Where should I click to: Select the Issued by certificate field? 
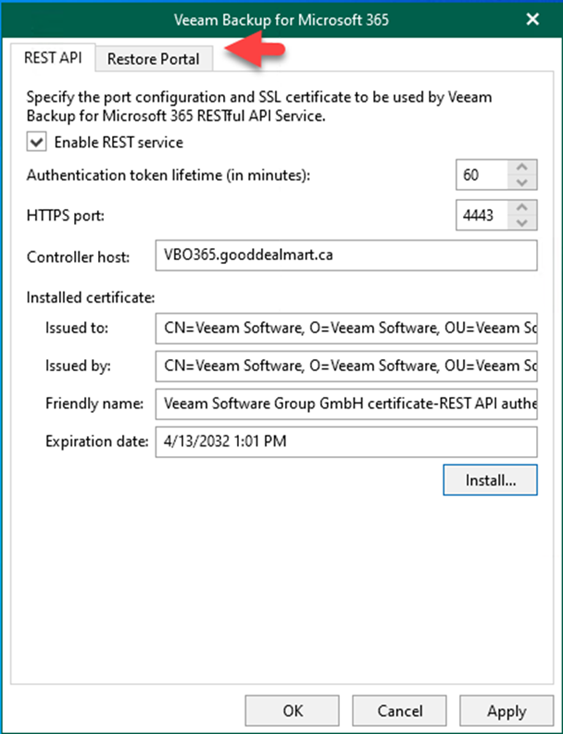346,366
